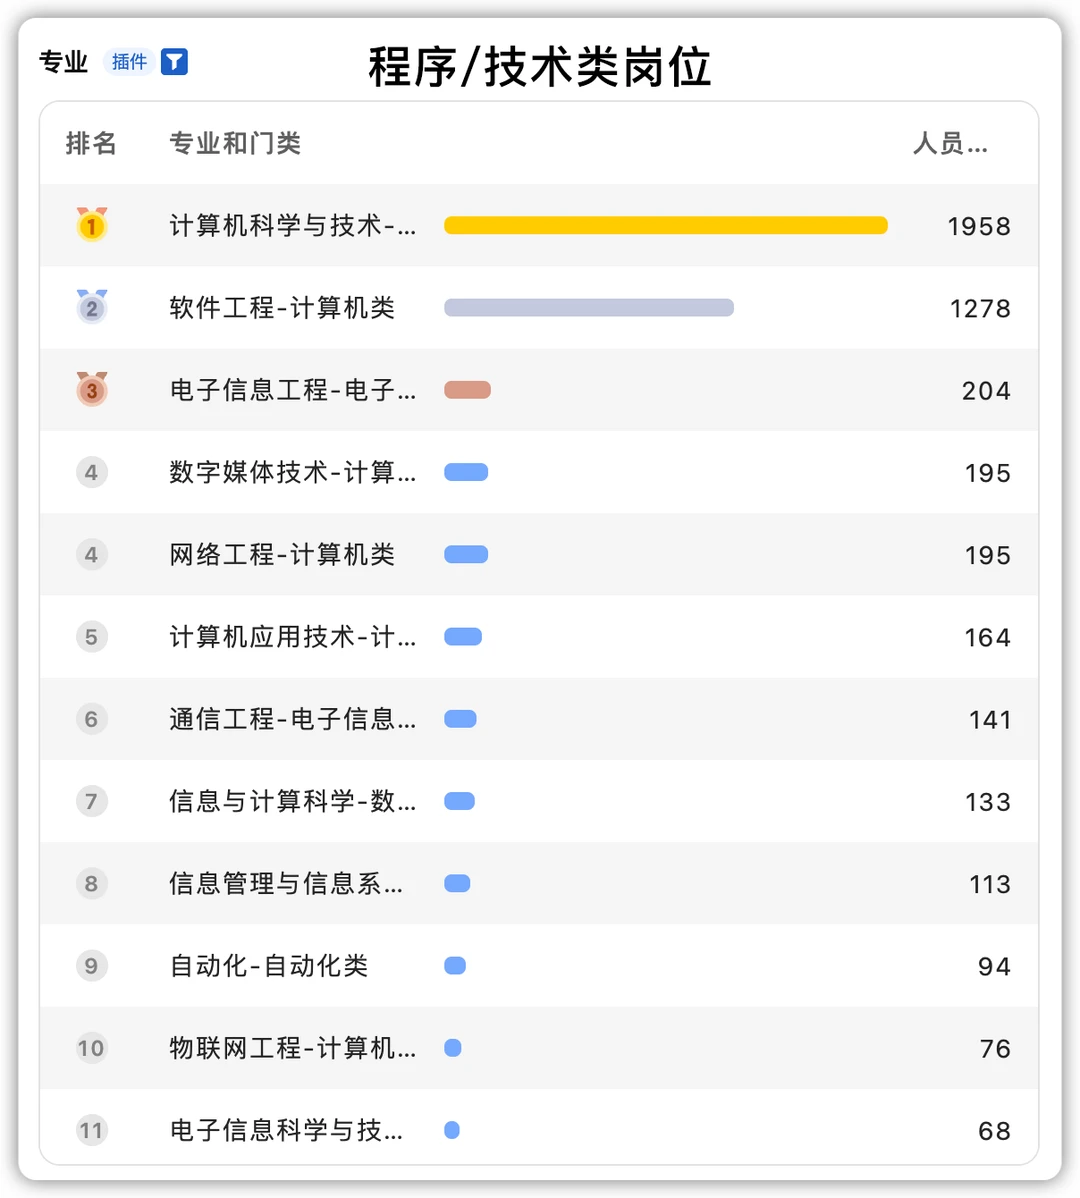This screenshot has height=1198, width=1080.
Task: Click the rank 9 number badge
Action: pos(91,966)
